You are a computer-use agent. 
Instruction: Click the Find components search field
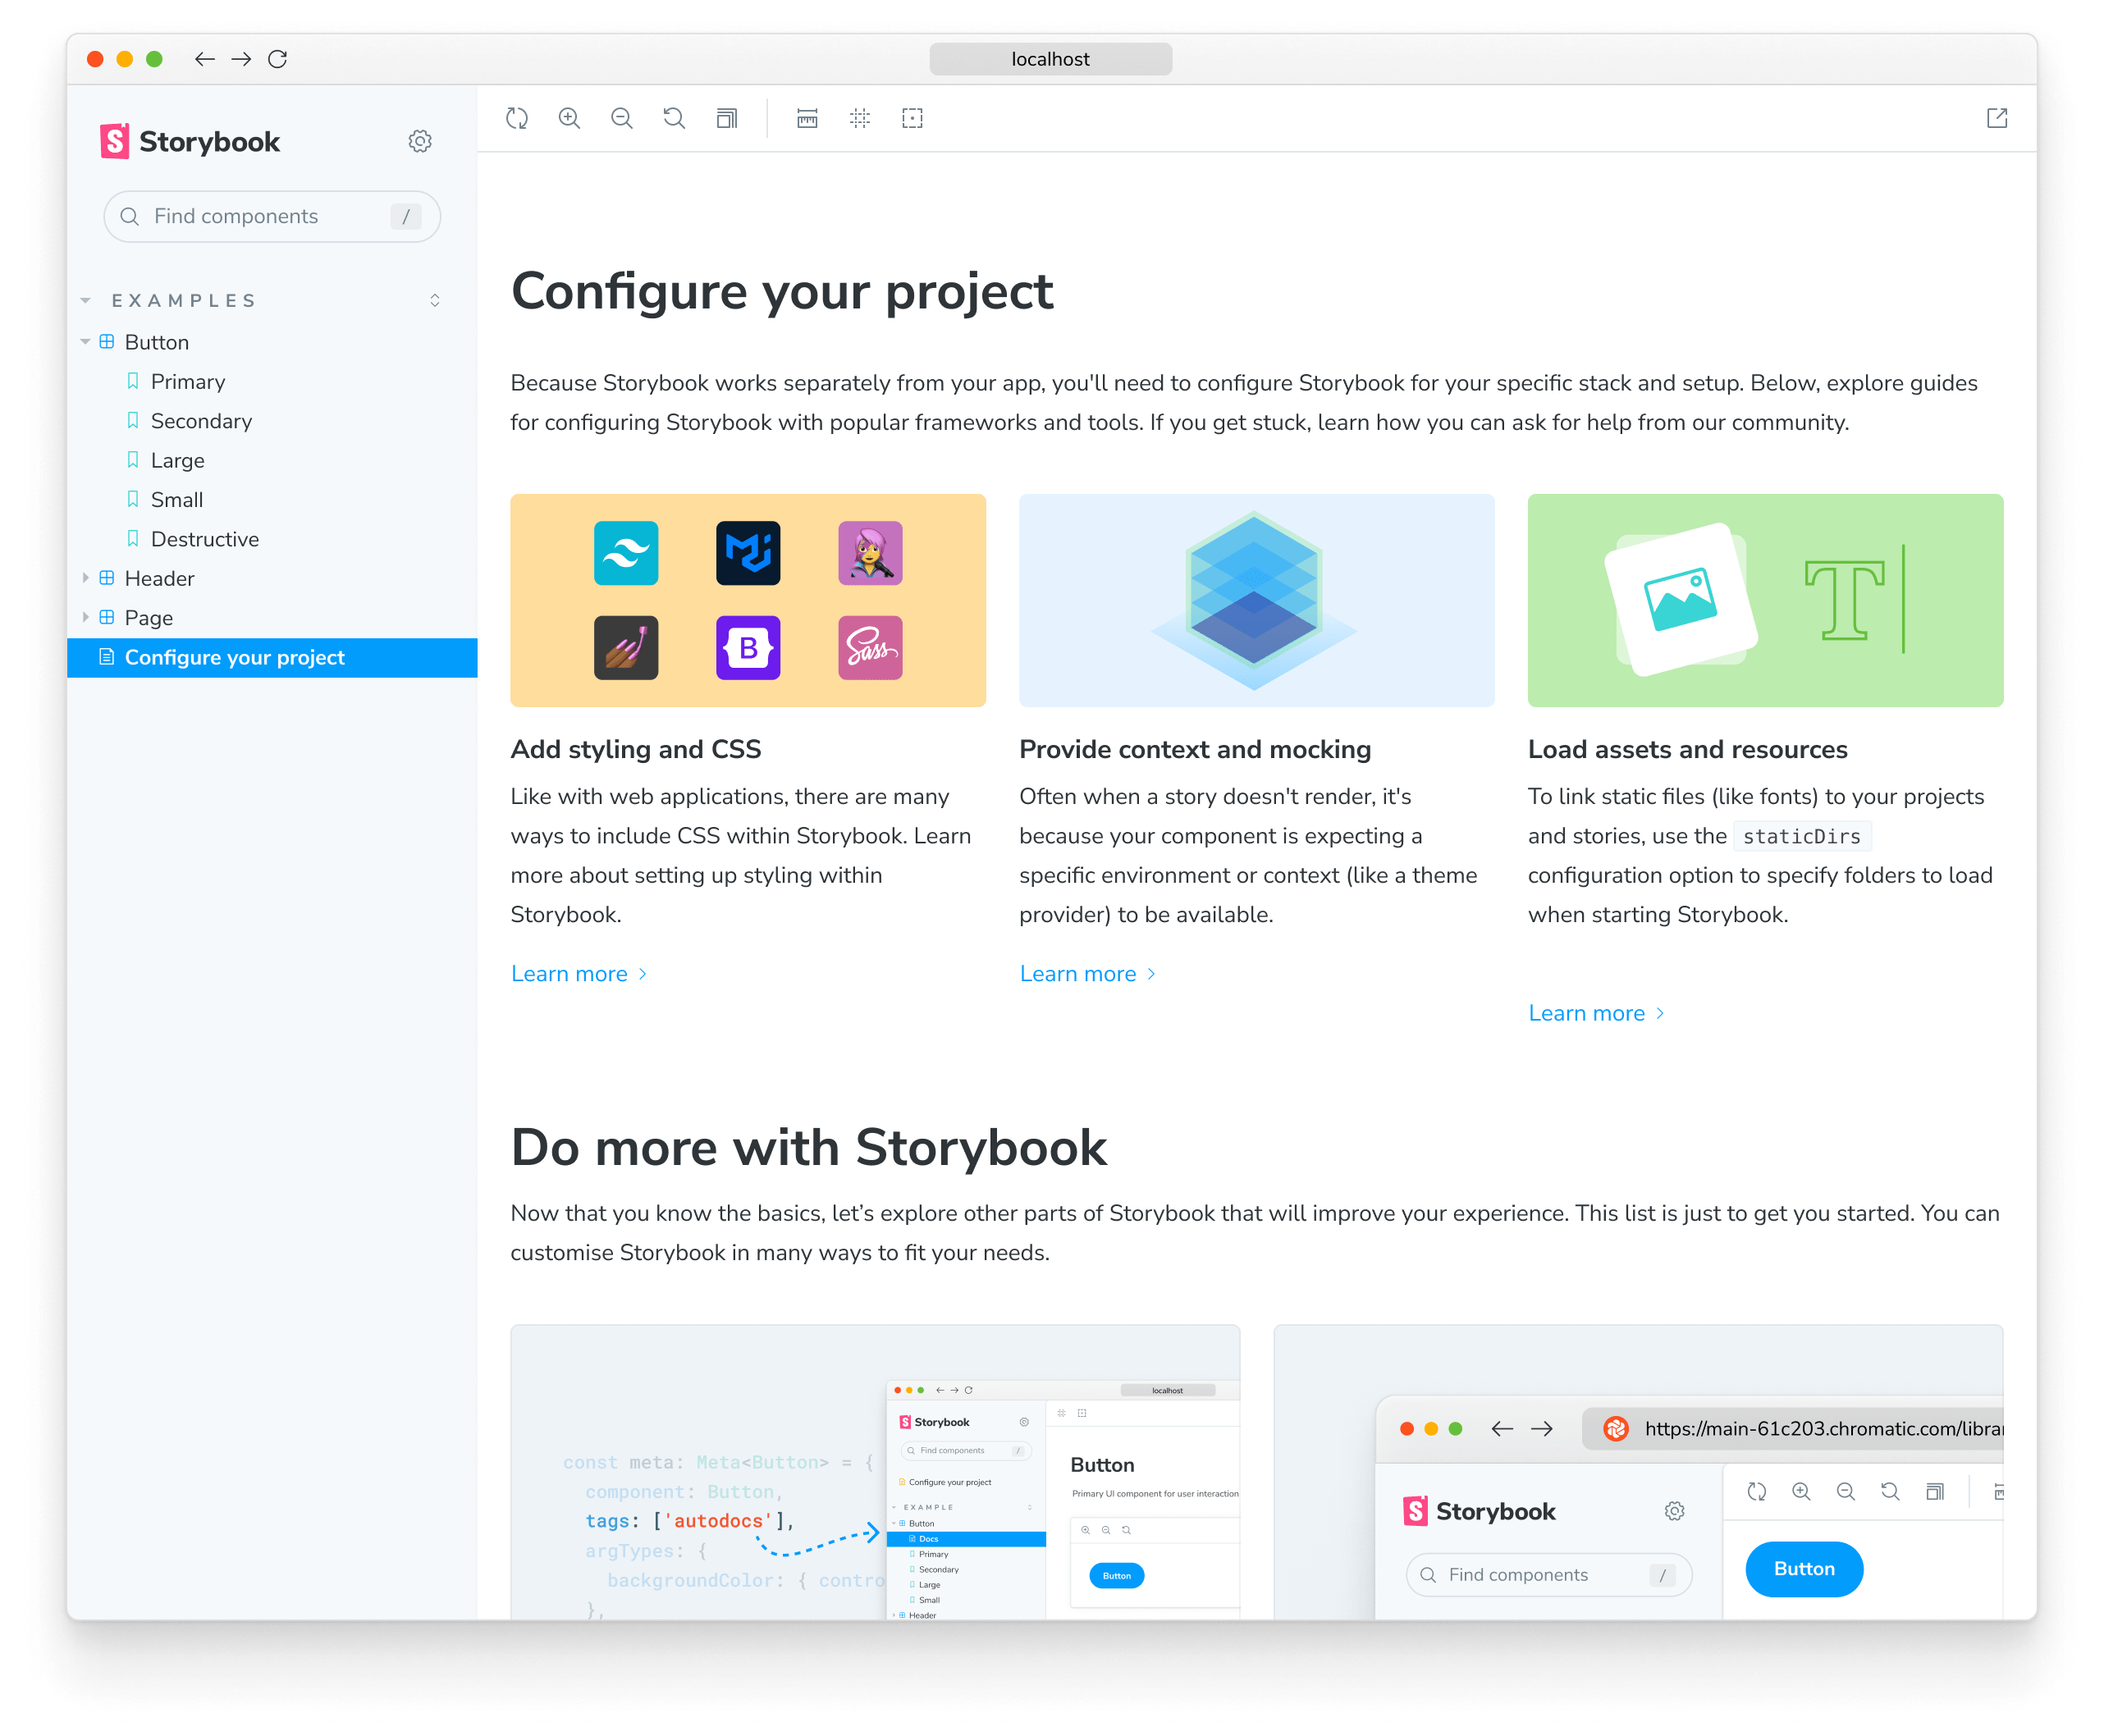[x=269, y=215]
